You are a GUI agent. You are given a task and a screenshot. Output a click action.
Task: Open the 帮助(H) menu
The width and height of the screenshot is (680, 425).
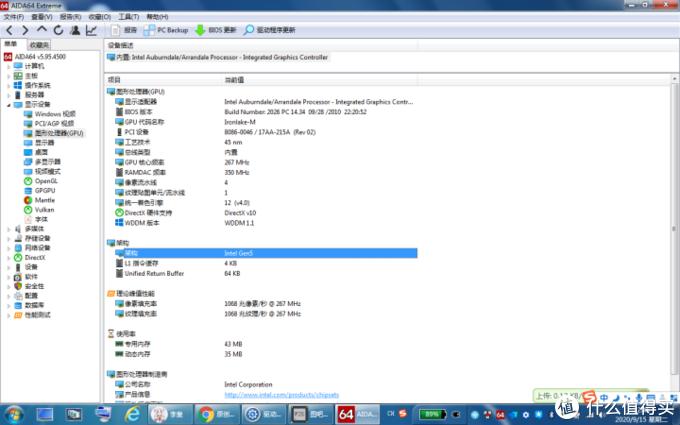tap(157, 16)
